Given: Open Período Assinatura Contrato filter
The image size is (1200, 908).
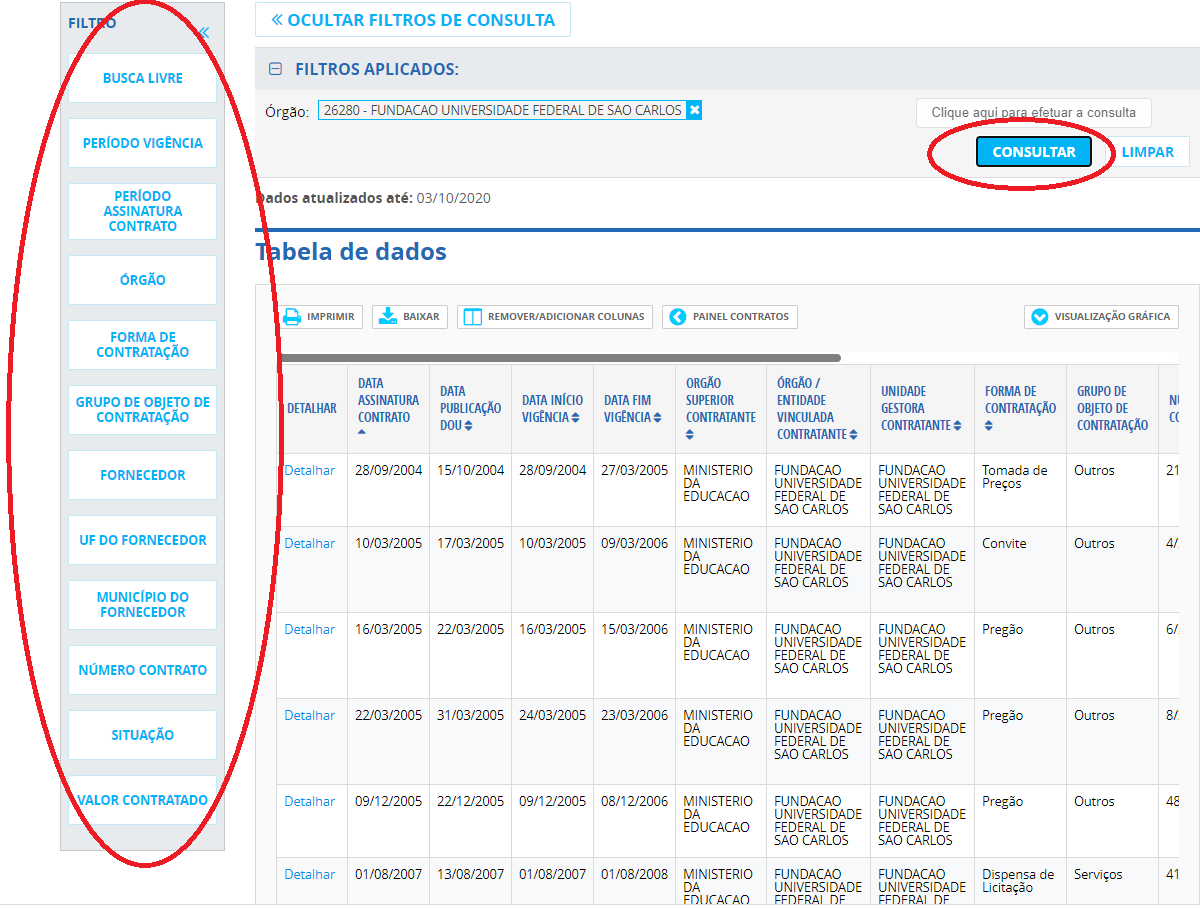Looking at the screenshot, I should (x=143, y=211).
